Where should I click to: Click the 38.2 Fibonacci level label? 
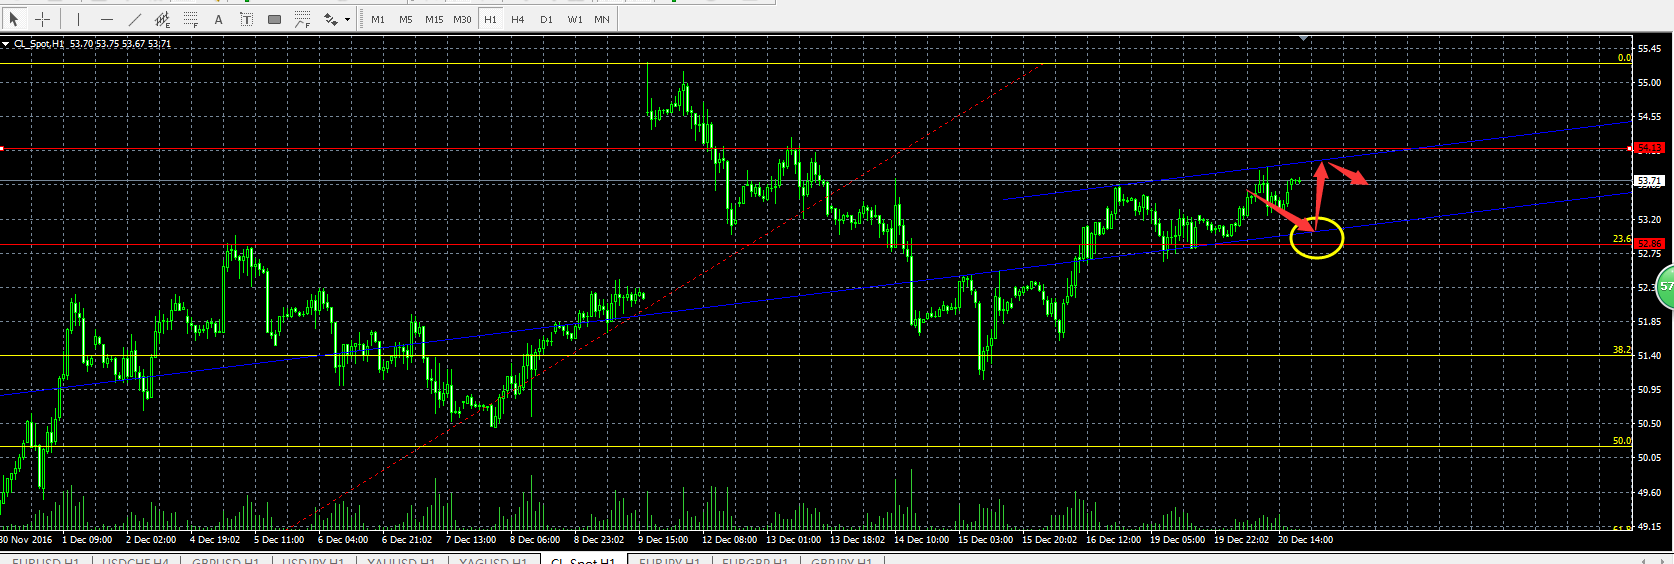coord(1621,351)
